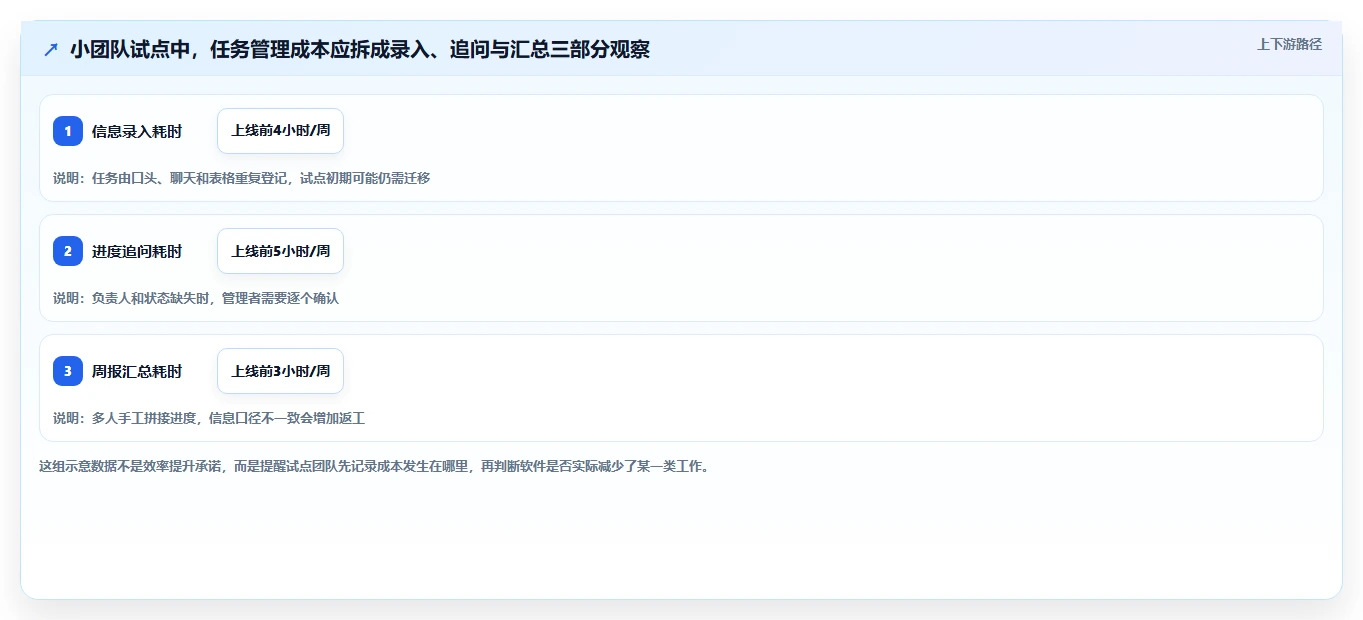Click the 上线前4小时/周 chip

click(280, 131)
